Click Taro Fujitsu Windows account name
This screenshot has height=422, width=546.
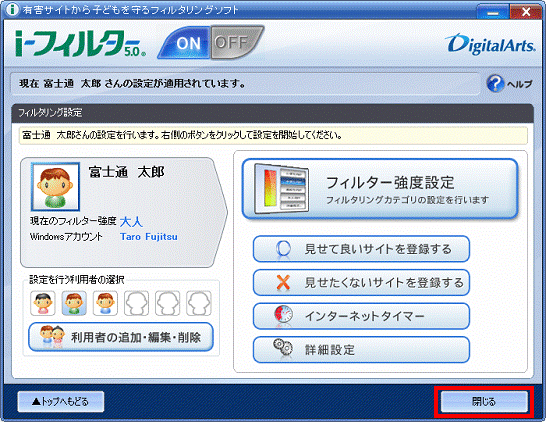[x=149, y=237]
